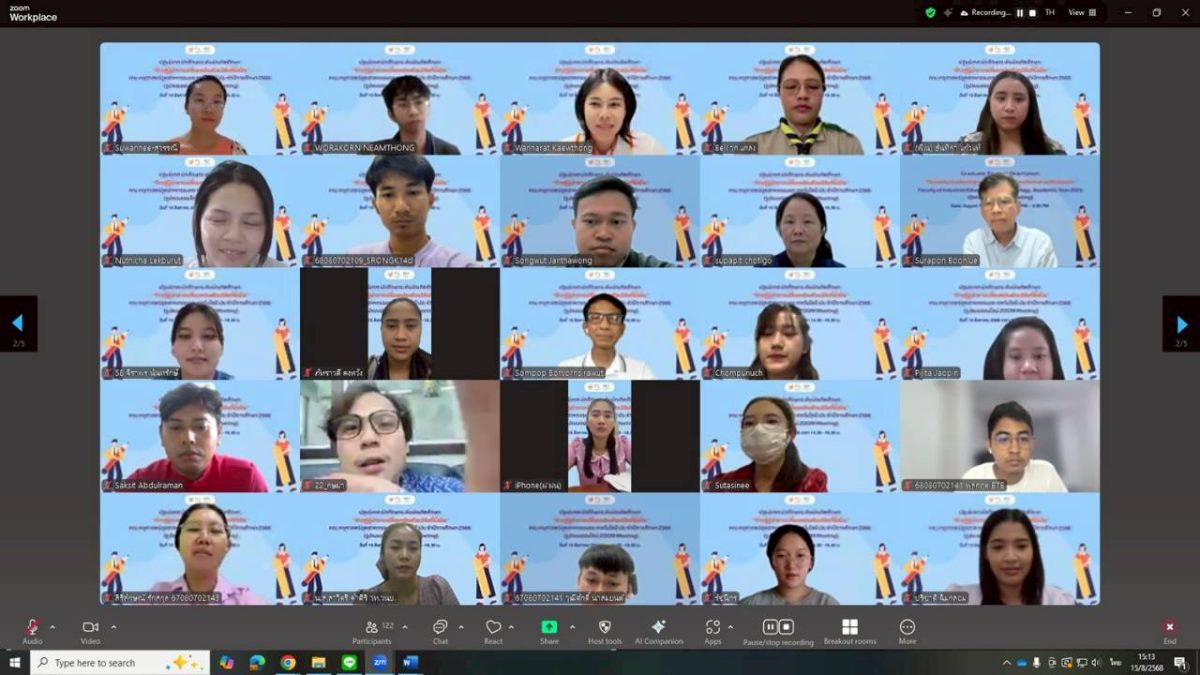The width and height of the screenshot is (1200, 675).
Task: Expand the Share options arrow
Action: (x=572, y=627)
